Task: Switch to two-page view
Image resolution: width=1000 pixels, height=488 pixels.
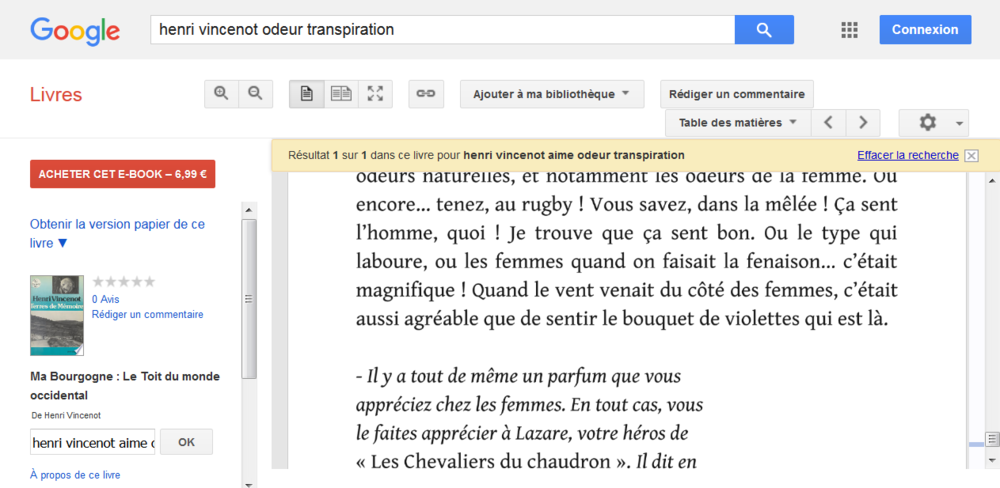Action: click(341, 94)
